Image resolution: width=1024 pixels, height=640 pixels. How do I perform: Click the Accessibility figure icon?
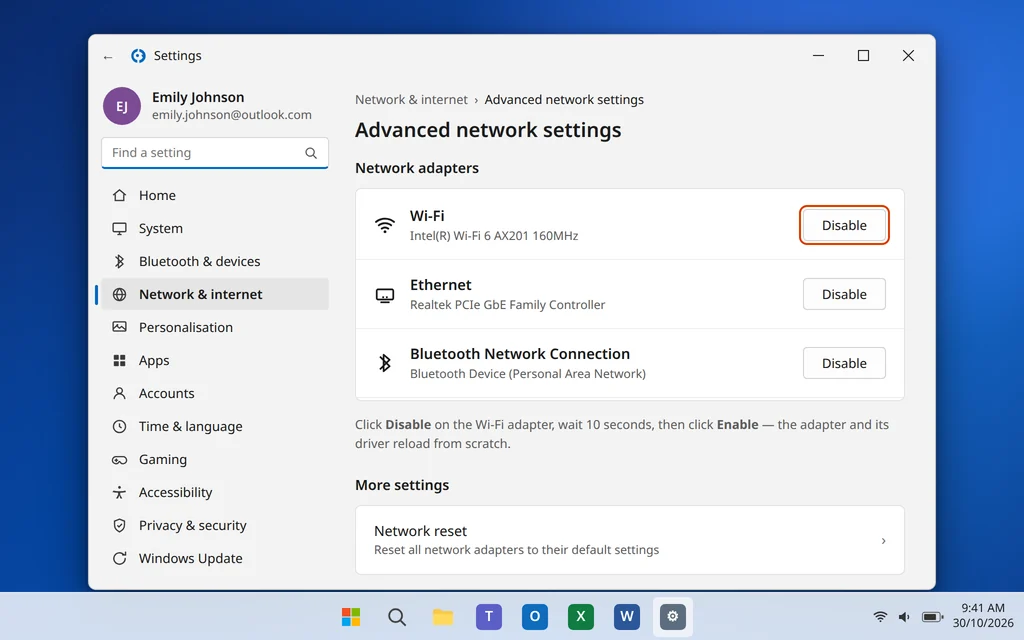point(119,492)
